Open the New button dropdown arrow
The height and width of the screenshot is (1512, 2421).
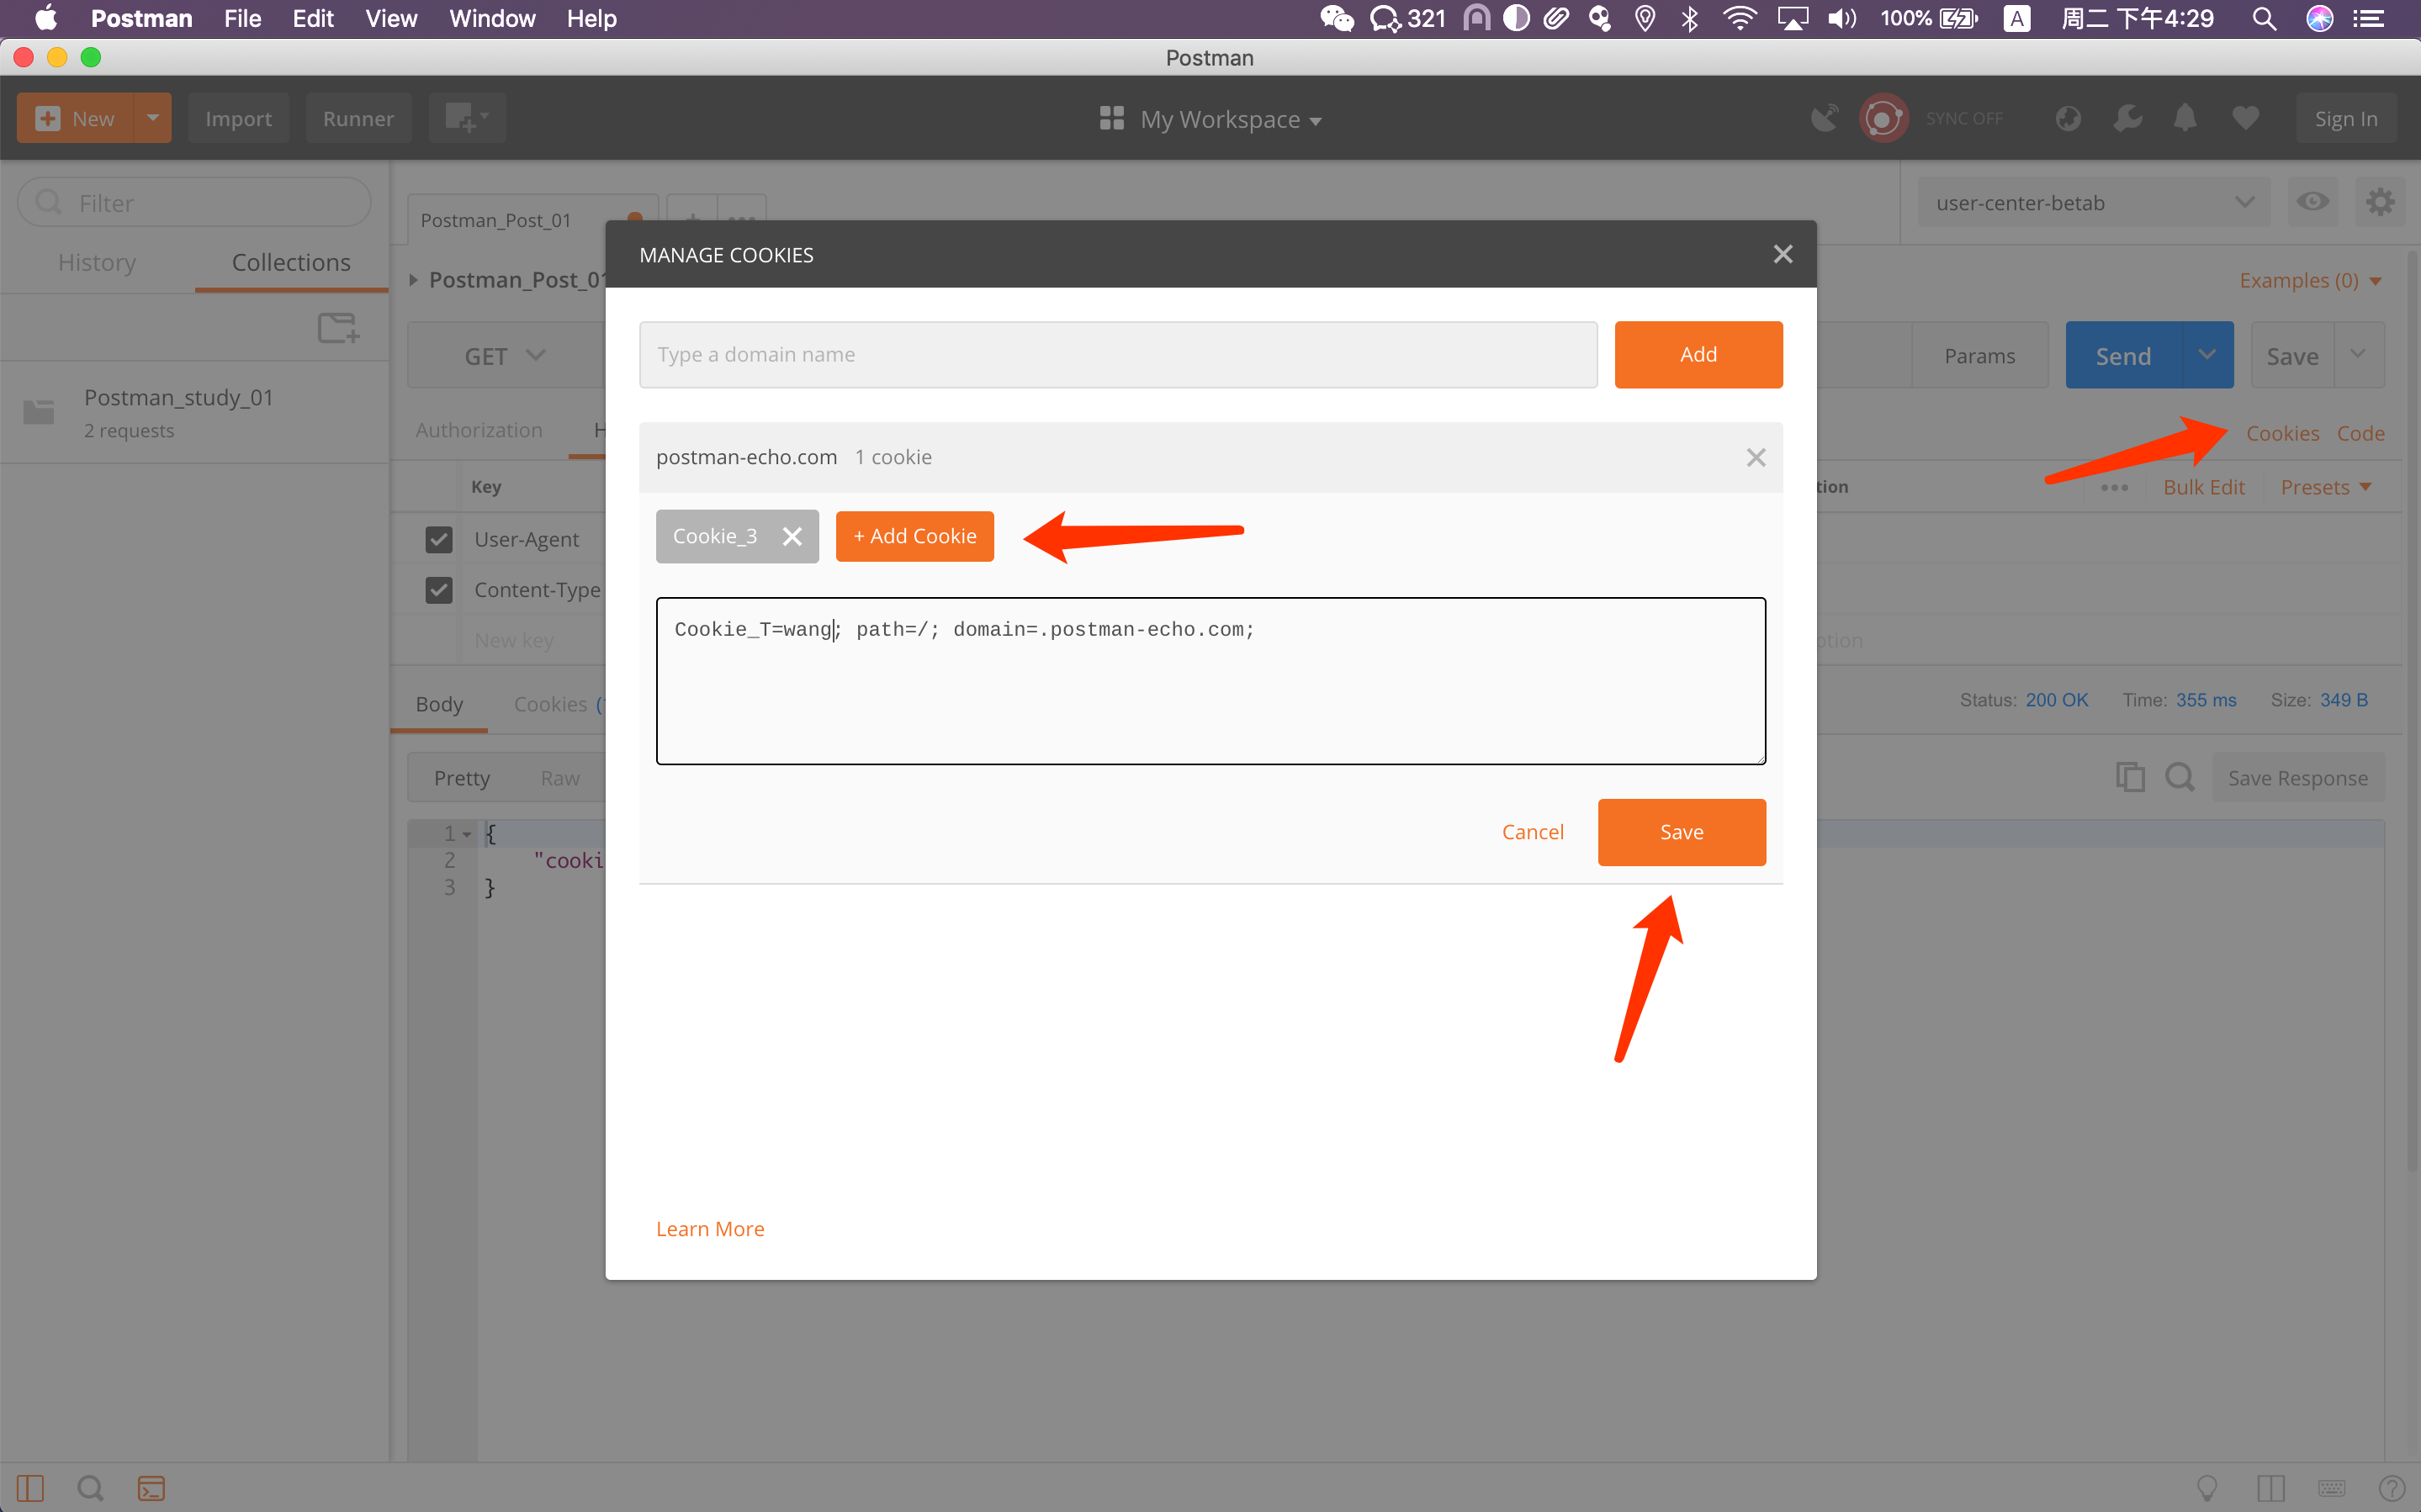point(153,118)
